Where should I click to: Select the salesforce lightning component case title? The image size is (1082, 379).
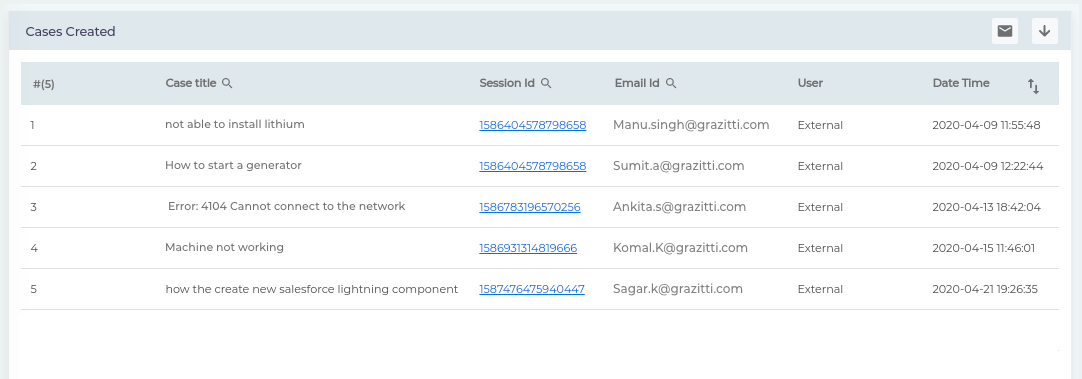click(x=312, y=290)
